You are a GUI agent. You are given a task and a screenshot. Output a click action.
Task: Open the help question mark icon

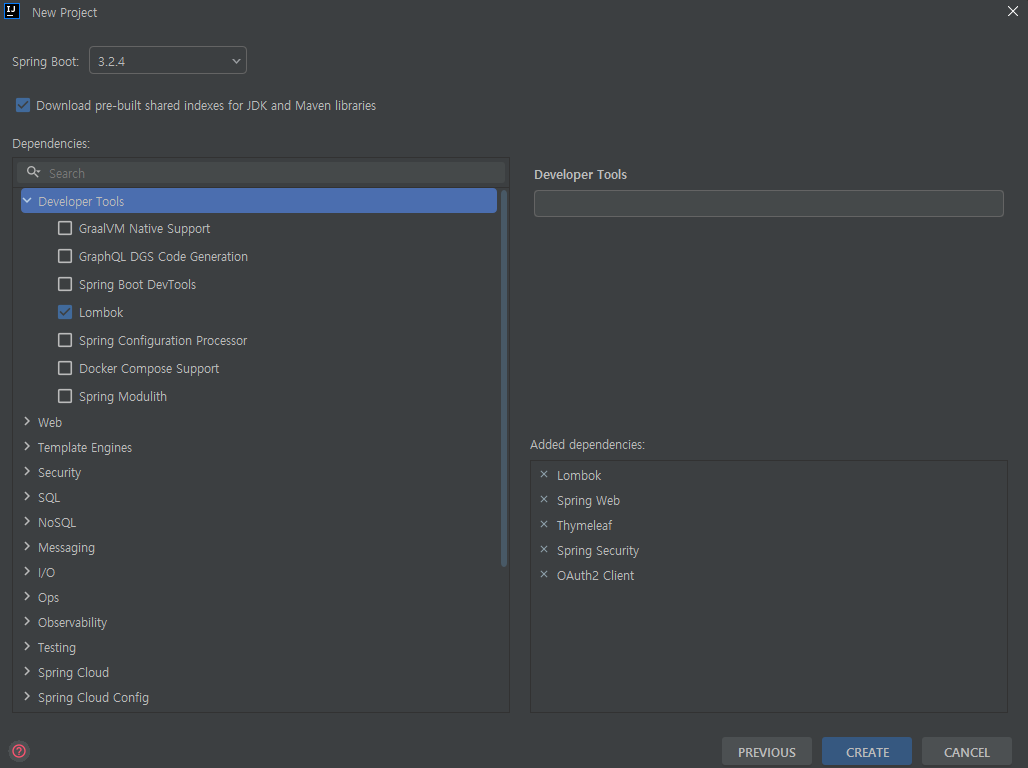click(19, 751)
